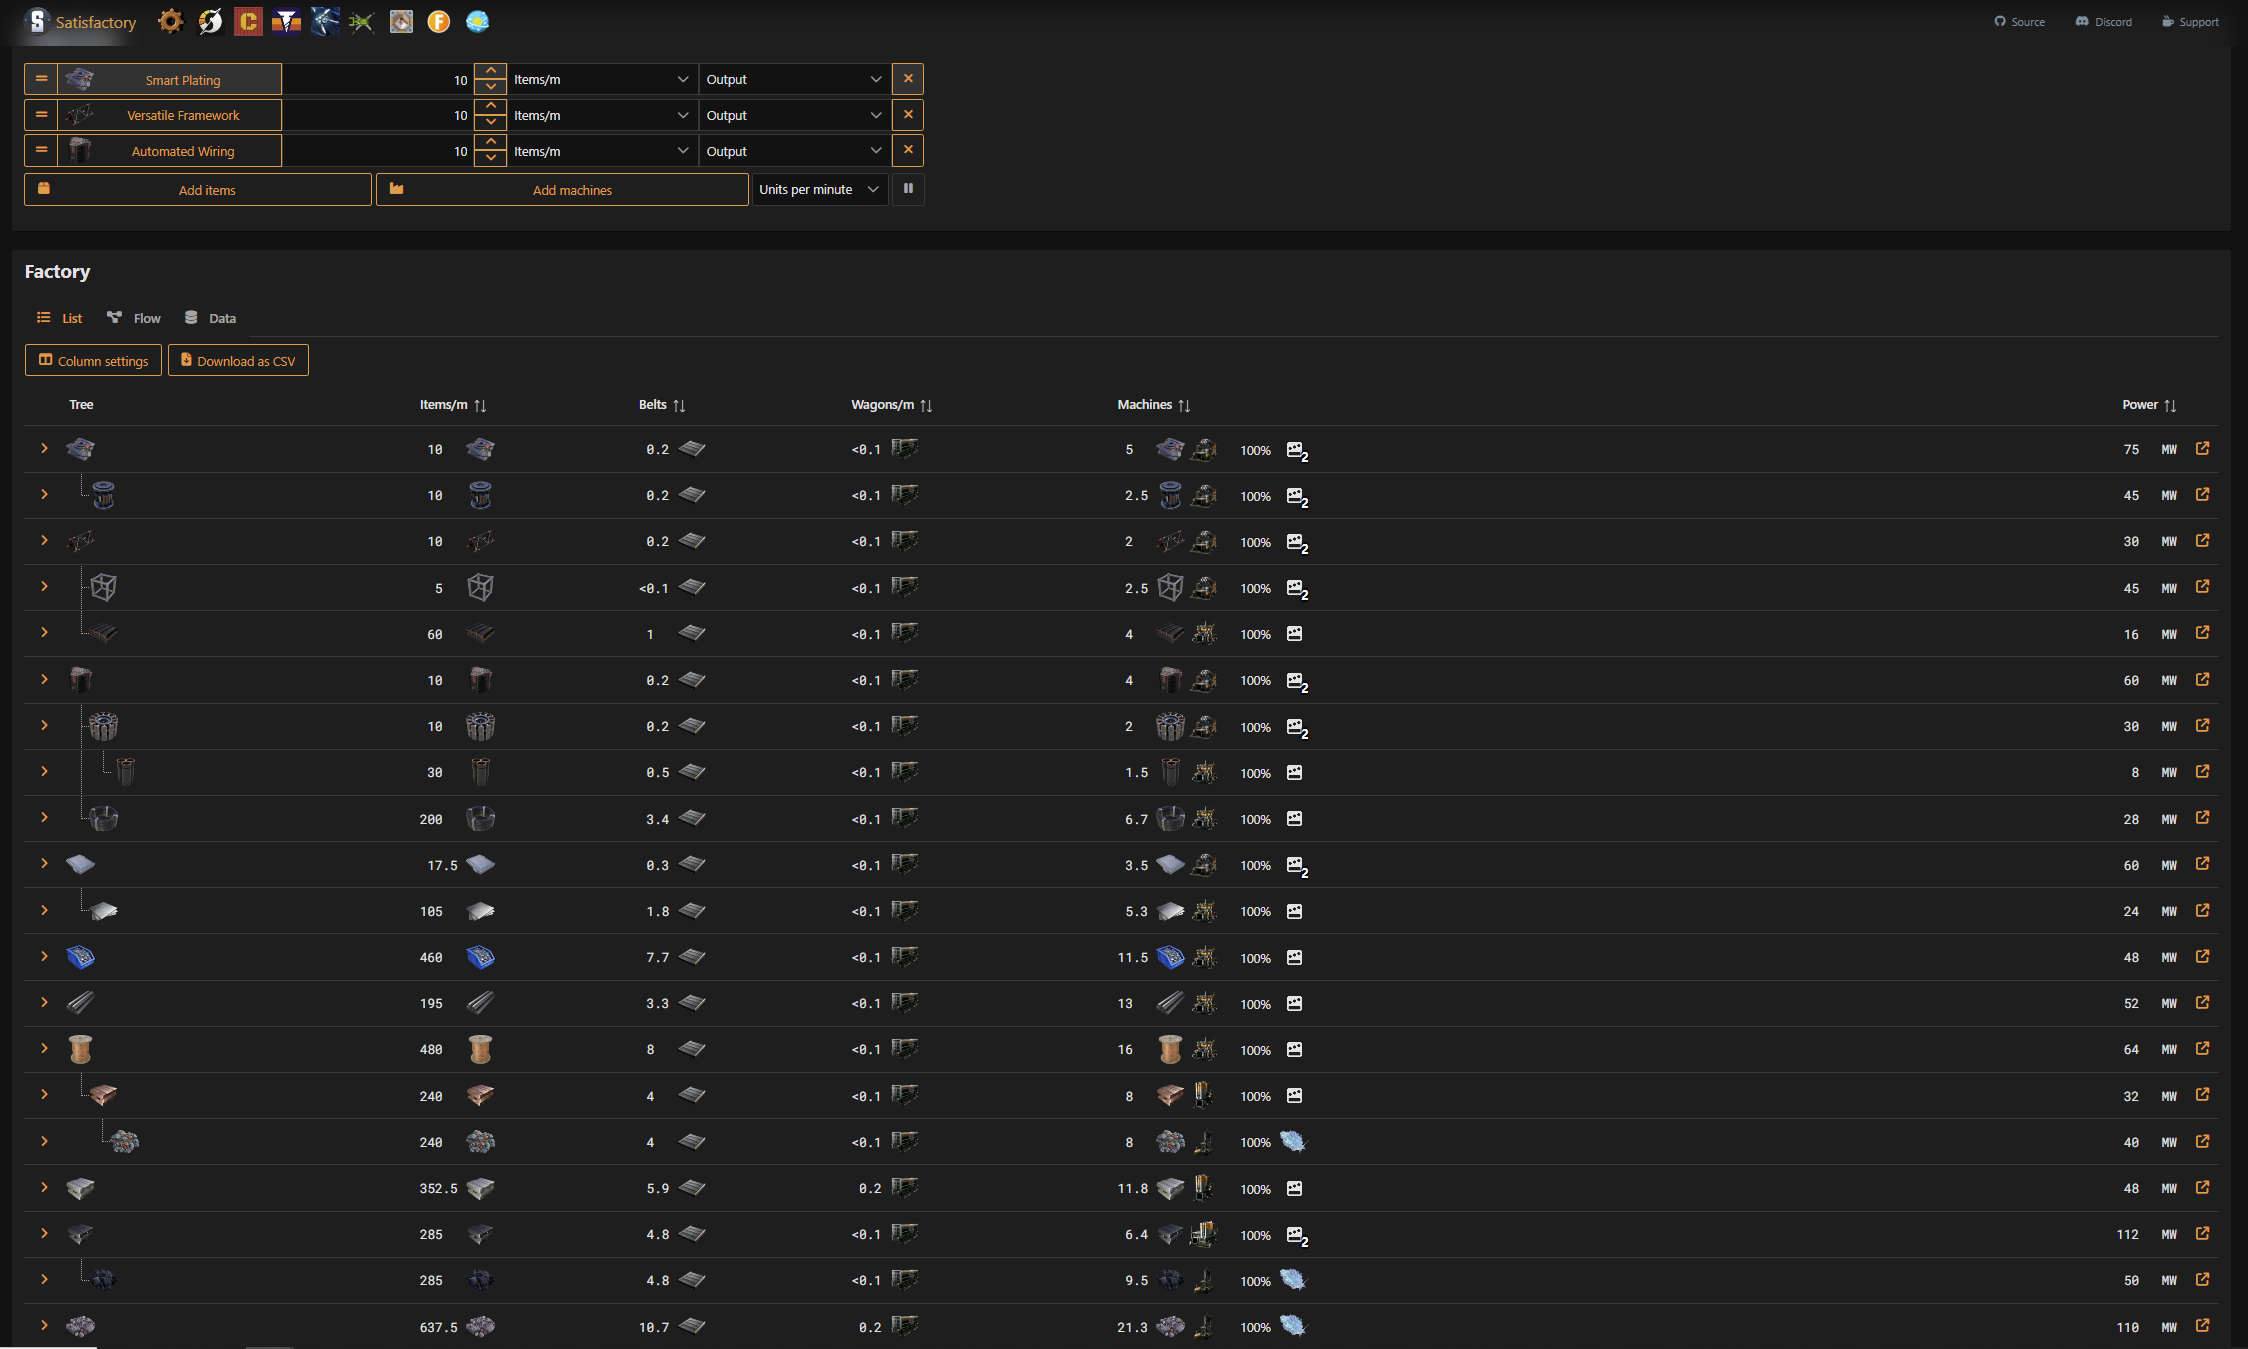The image size is (2248, 1349).
Task: Toggle sorting on the Machines column
Action: (1184, 405)
